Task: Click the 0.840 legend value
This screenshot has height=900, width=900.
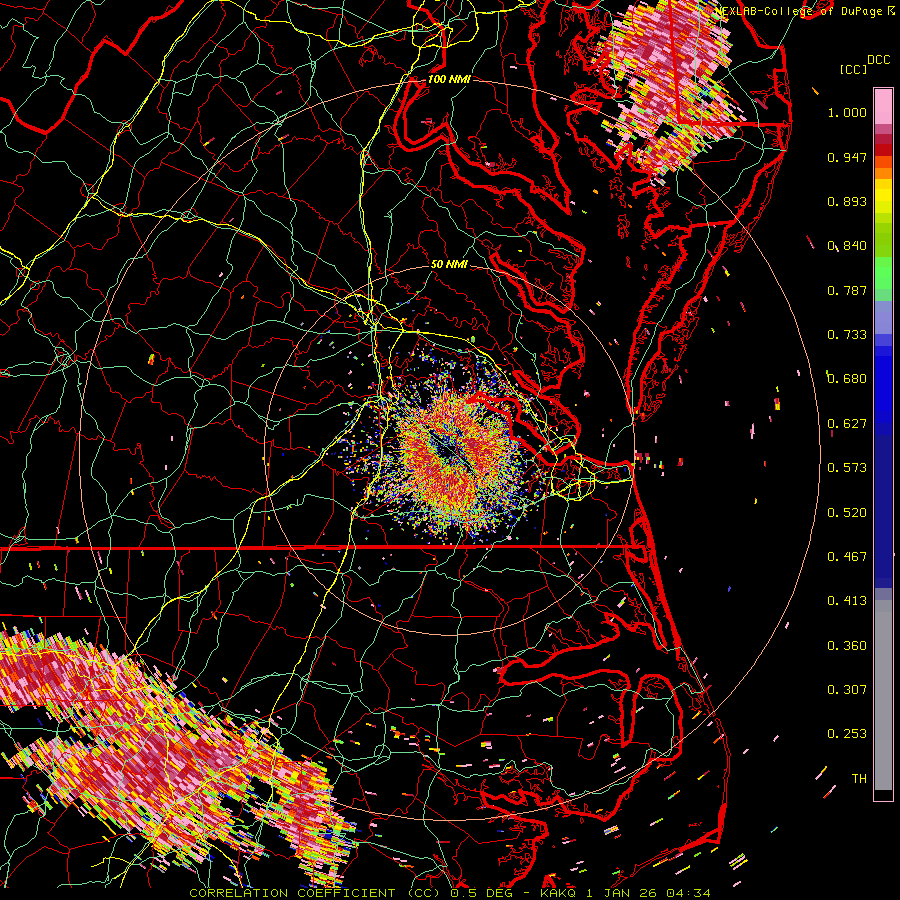Action: tap(847, 246)
